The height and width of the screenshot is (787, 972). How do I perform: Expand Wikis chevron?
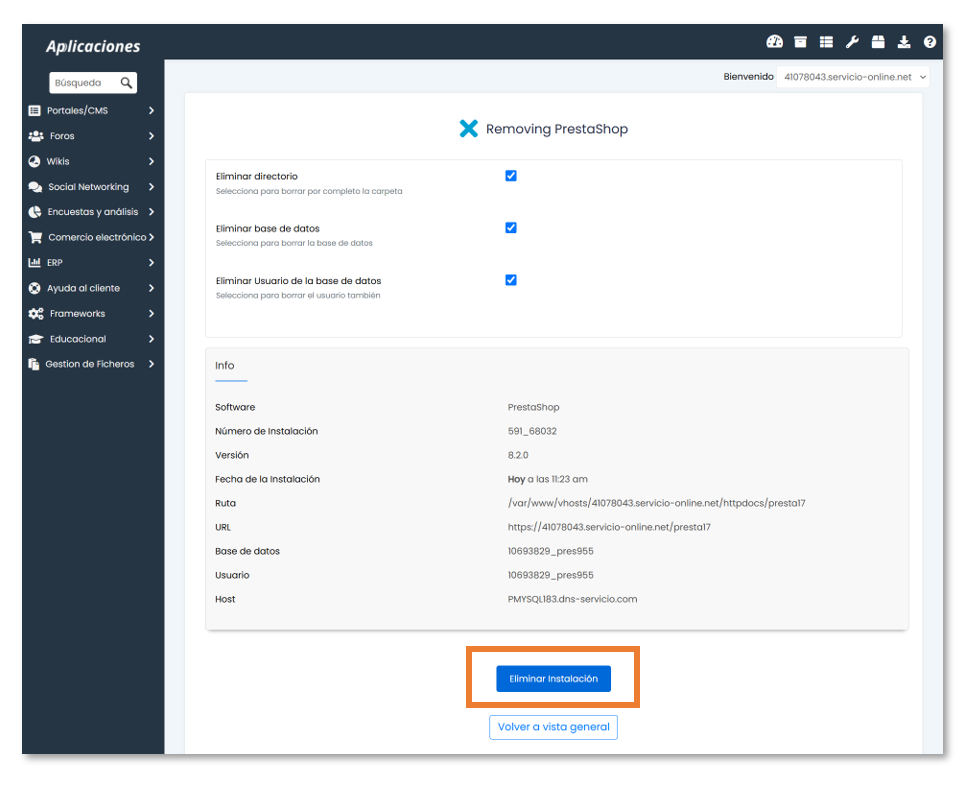pos(151,161)
